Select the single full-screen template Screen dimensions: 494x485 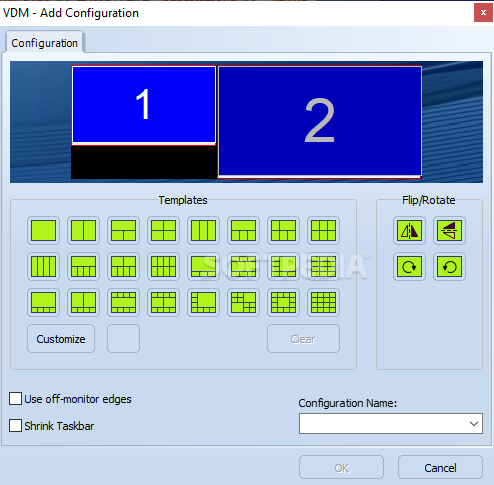click(x=43, y=230)
